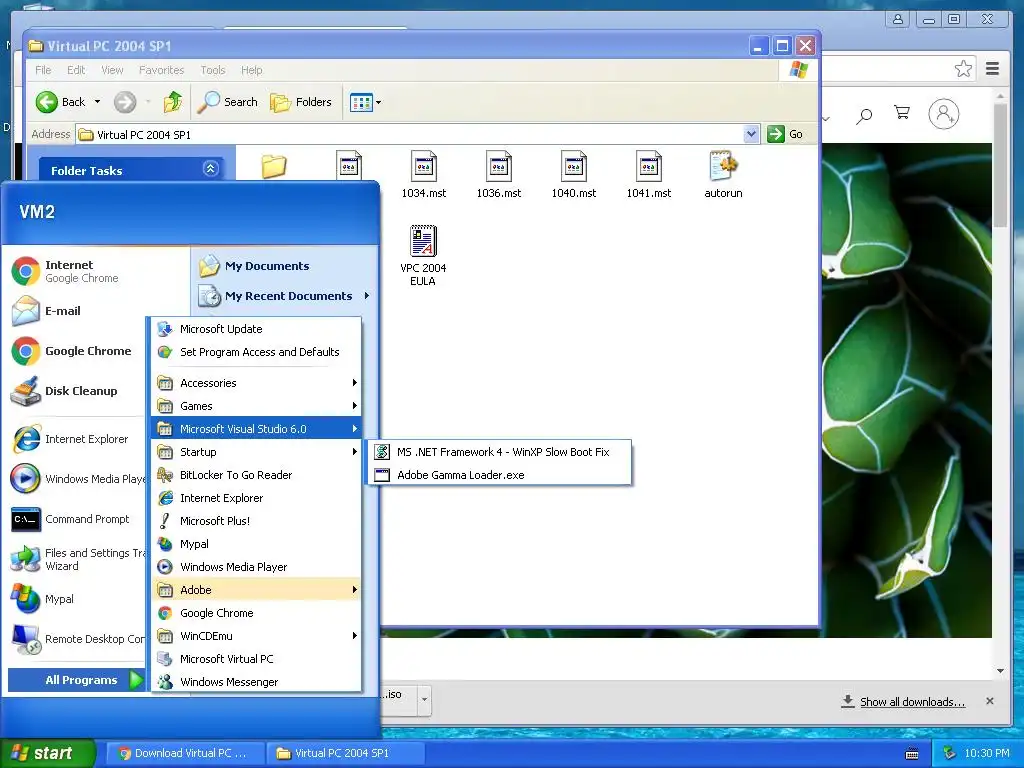
Task: Open Remote Desktop Connection shortcut
Action: pyautogui.click(x=77, y=639)
